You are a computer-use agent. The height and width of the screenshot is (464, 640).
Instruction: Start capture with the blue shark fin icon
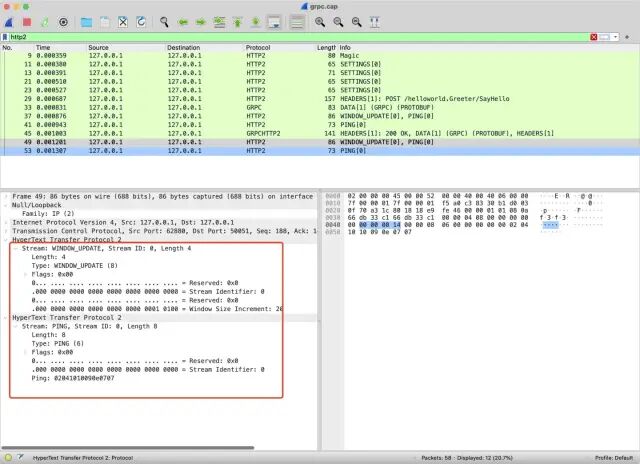click(9, 22)
